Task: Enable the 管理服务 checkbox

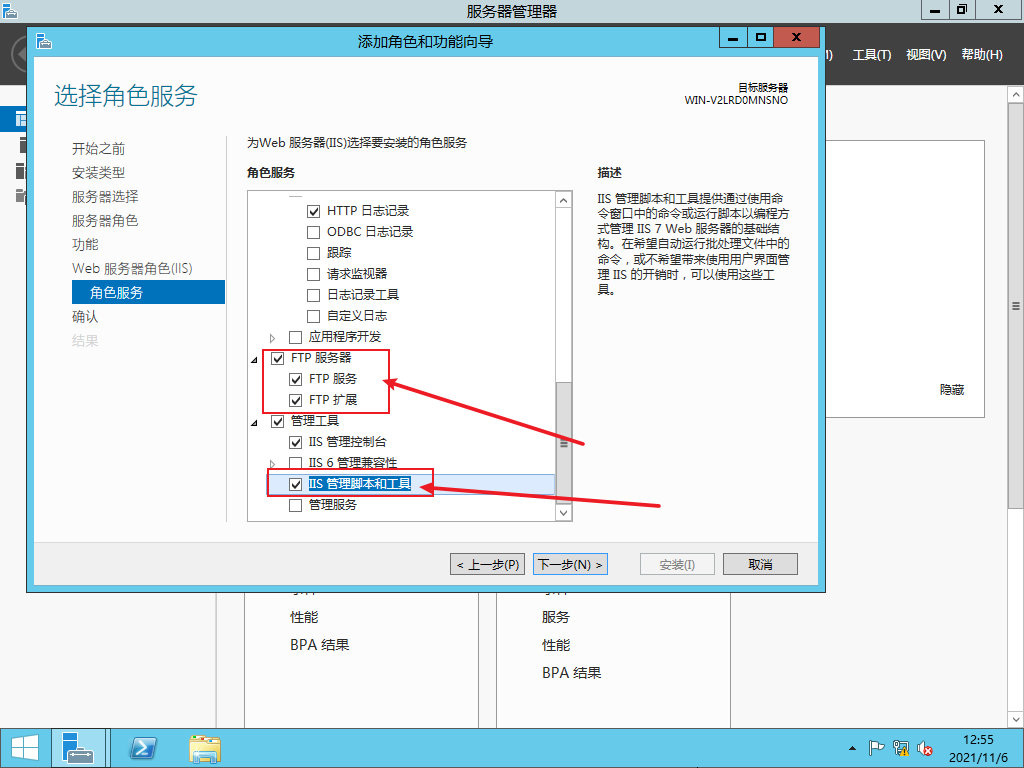Action: coord(295,505)
